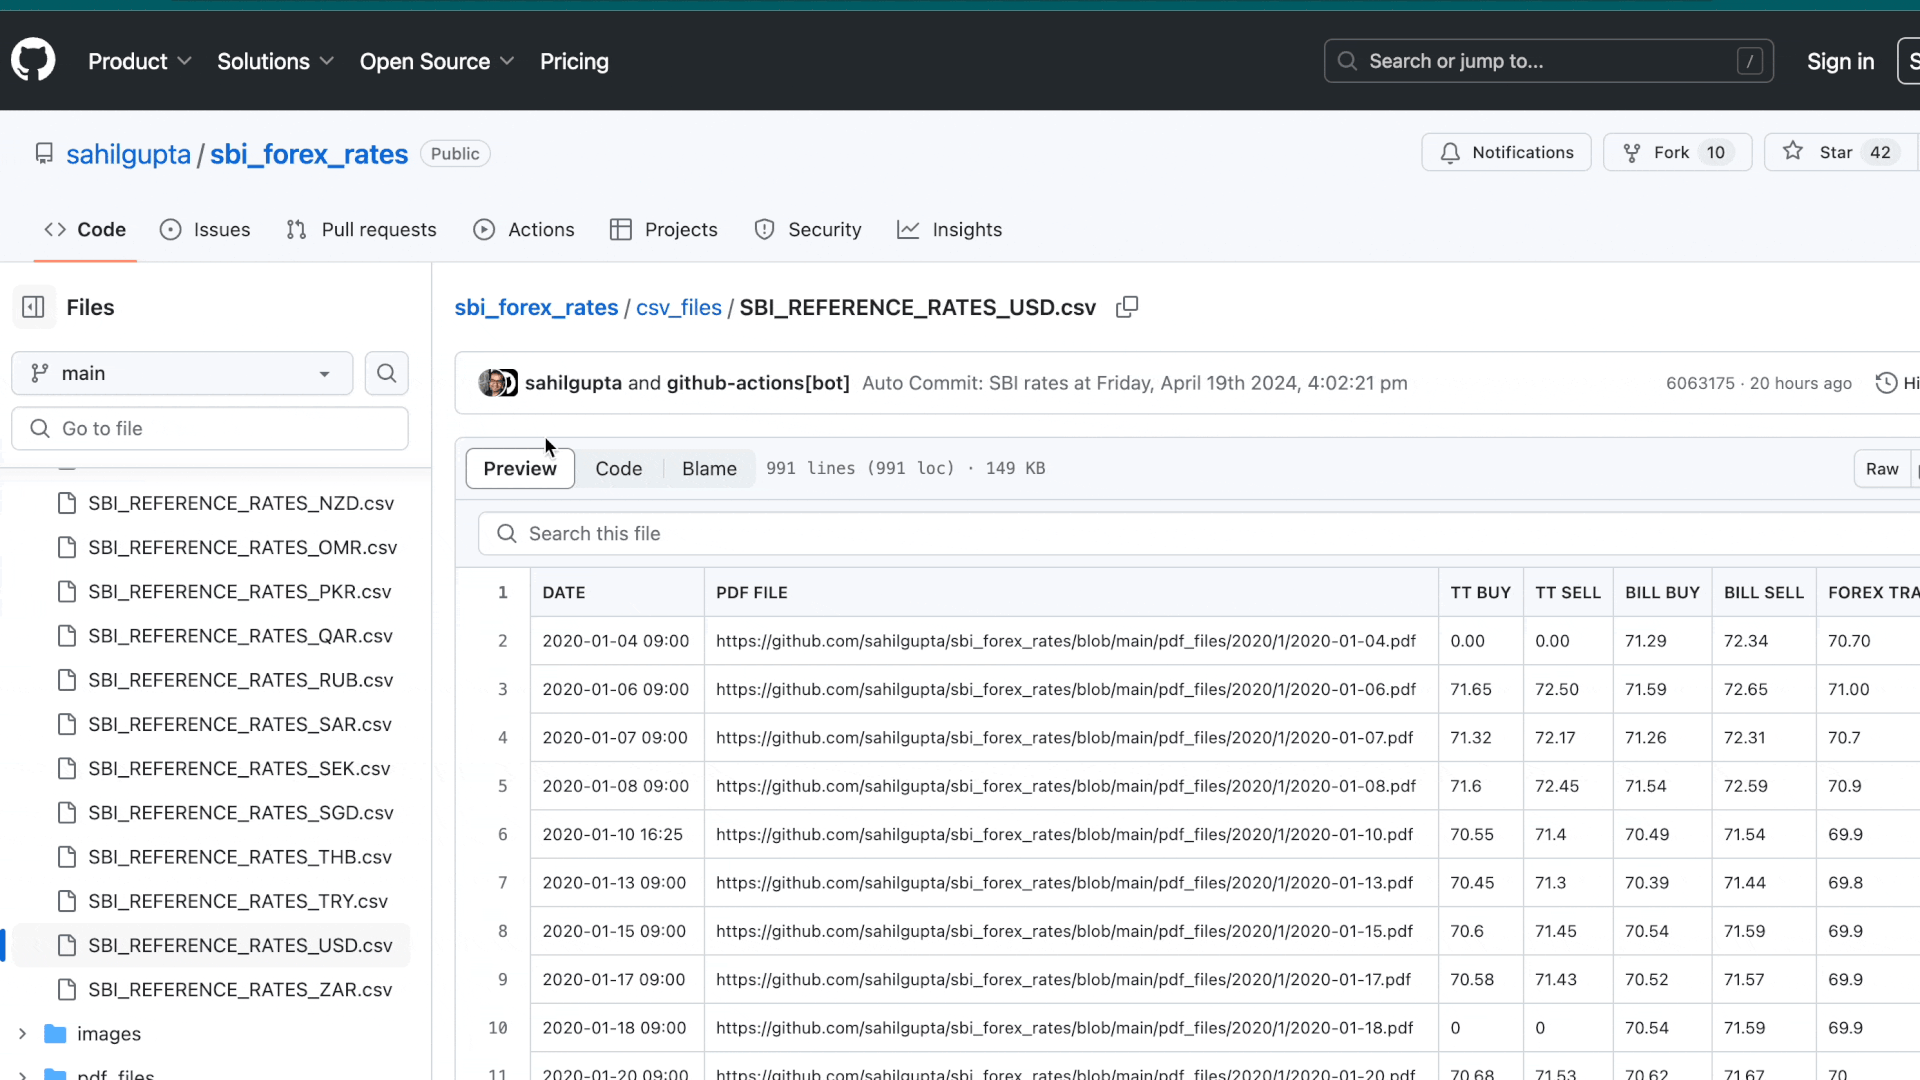Switch to Code view mode
Screen dimensions: 1920x1080
click(618, 468)
